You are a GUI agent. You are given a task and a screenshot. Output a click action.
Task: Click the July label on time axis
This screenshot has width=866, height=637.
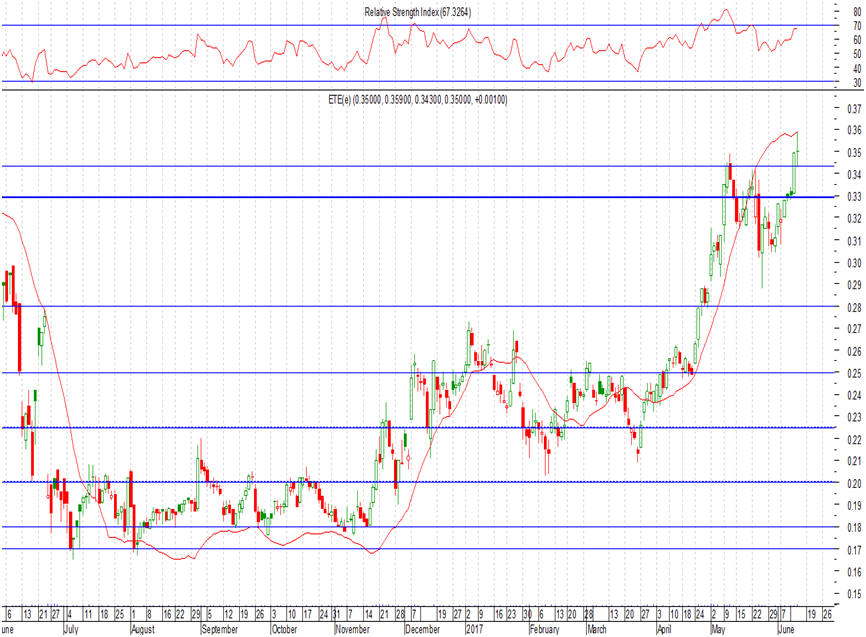pos(73,631)
